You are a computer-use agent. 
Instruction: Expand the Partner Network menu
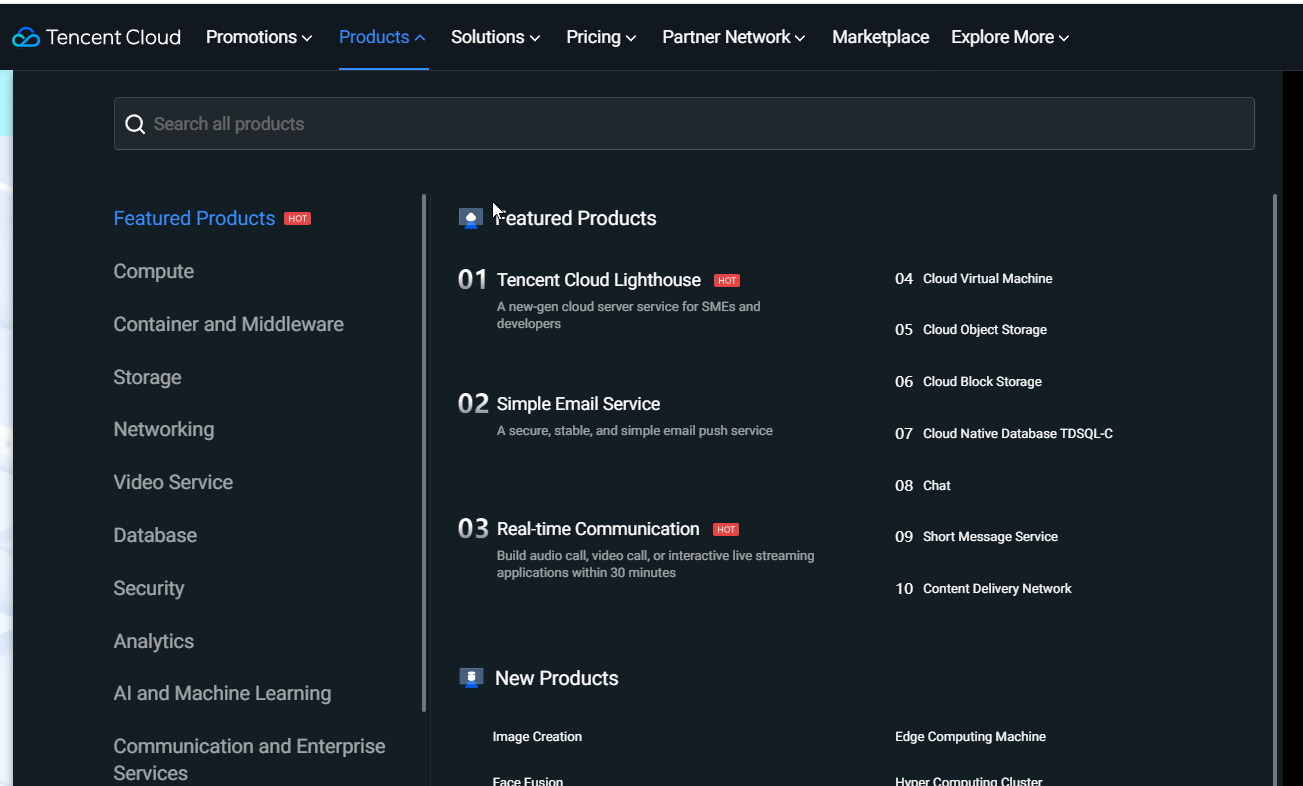click(734, 37)
